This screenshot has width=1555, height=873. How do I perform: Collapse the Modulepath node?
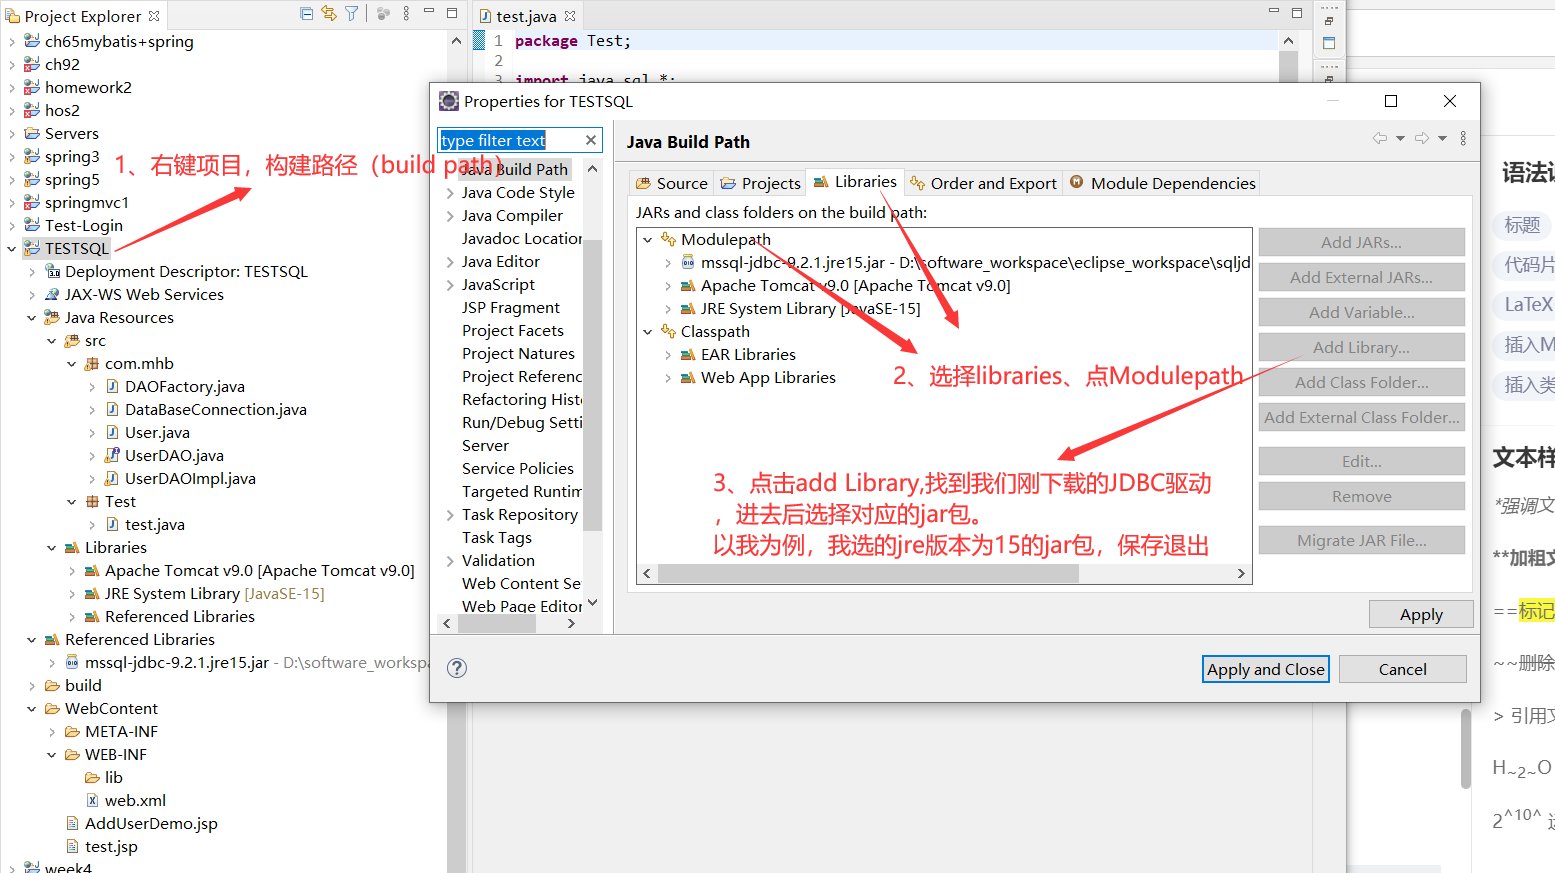pyautogui.click(x=647, y=240)
